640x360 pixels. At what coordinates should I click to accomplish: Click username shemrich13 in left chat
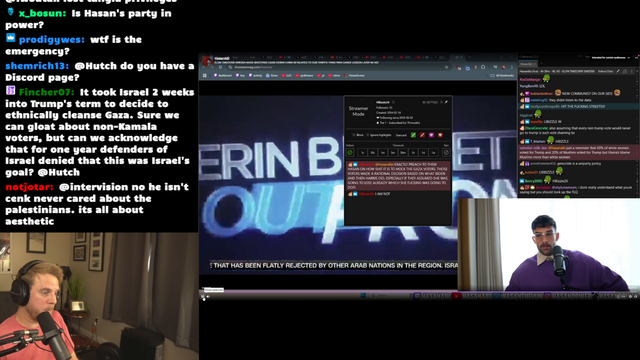coord(37,66)
